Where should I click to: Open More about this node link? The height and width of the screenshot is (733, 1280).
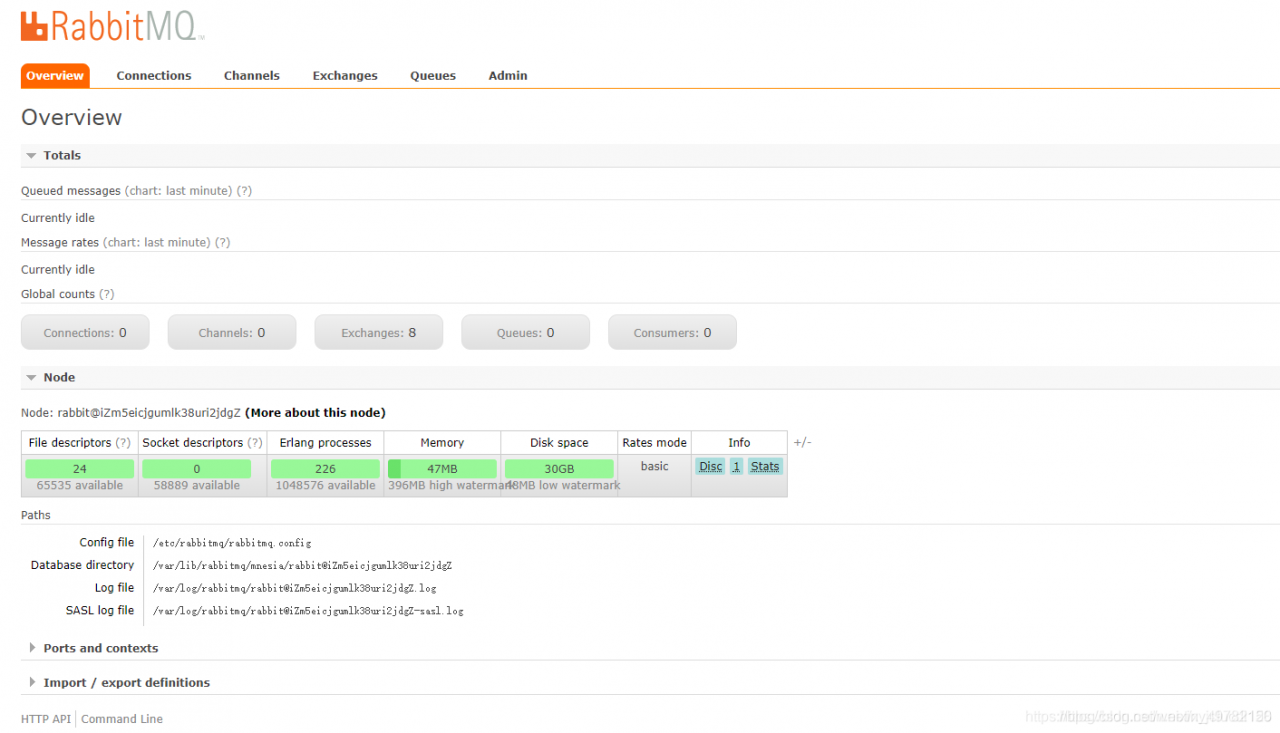[x=315, y=413]
